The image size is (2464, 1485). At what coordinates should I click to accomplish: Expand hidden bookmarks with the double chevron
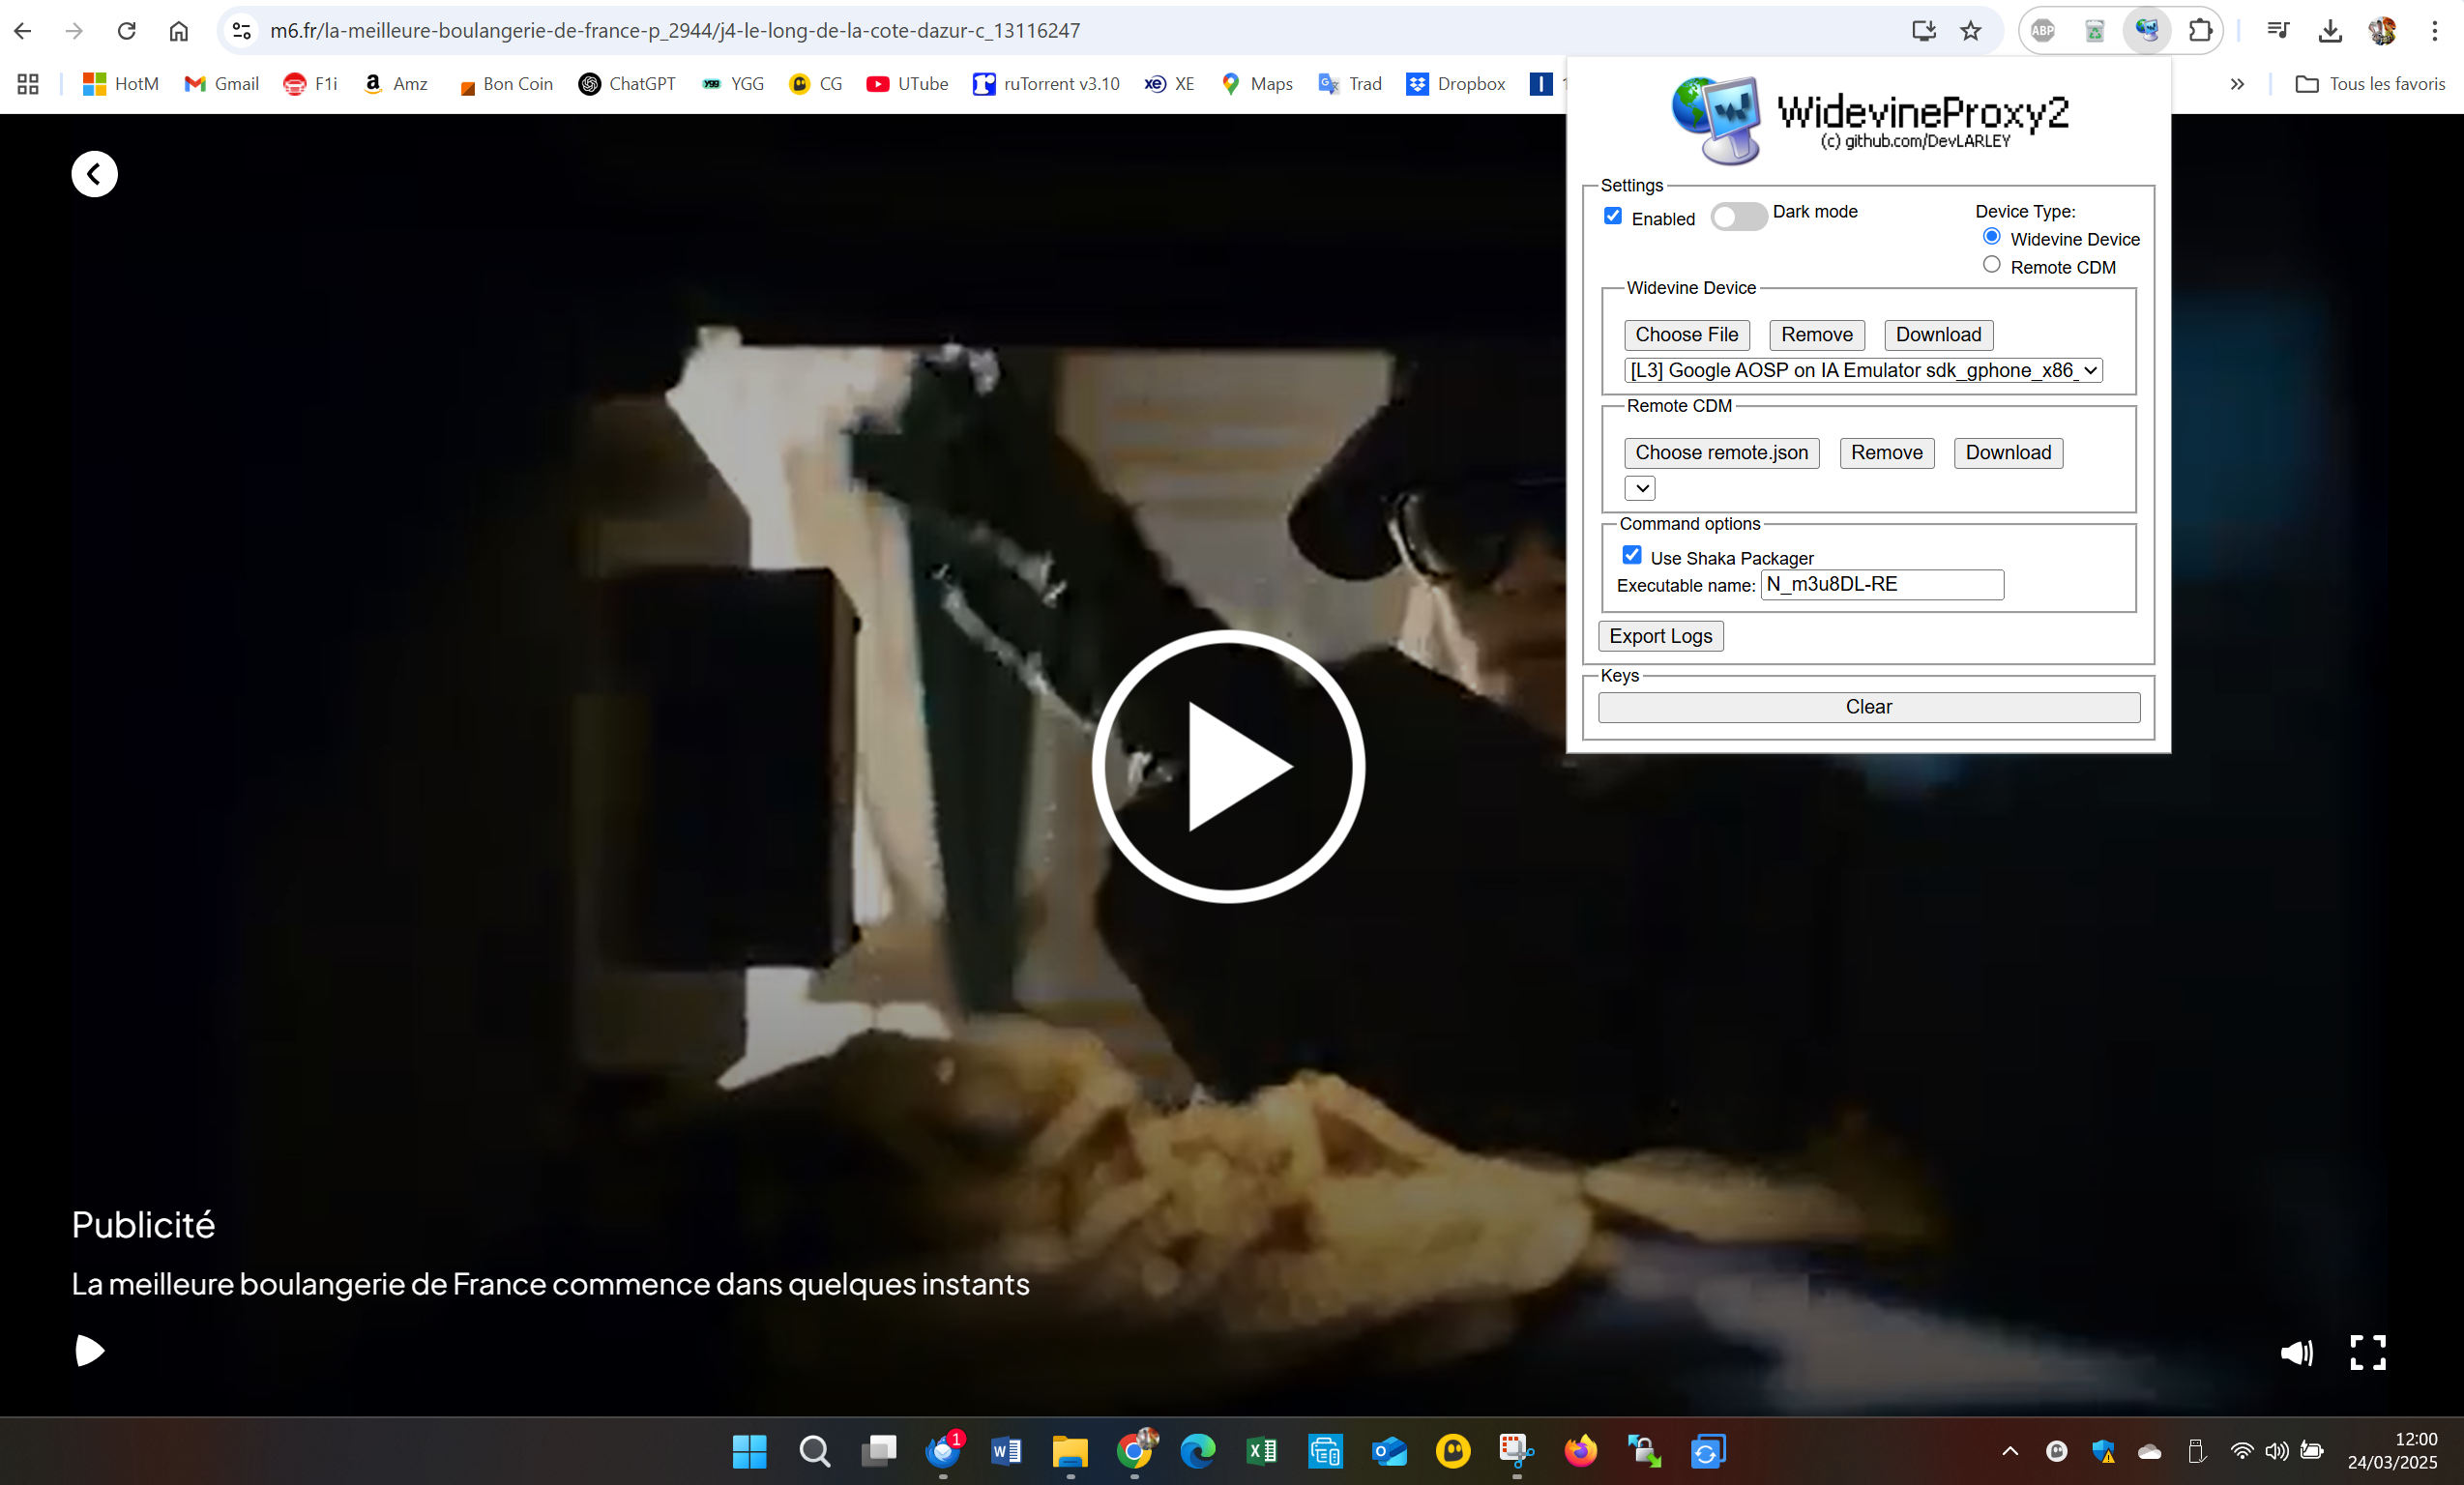click(2237, 84)
